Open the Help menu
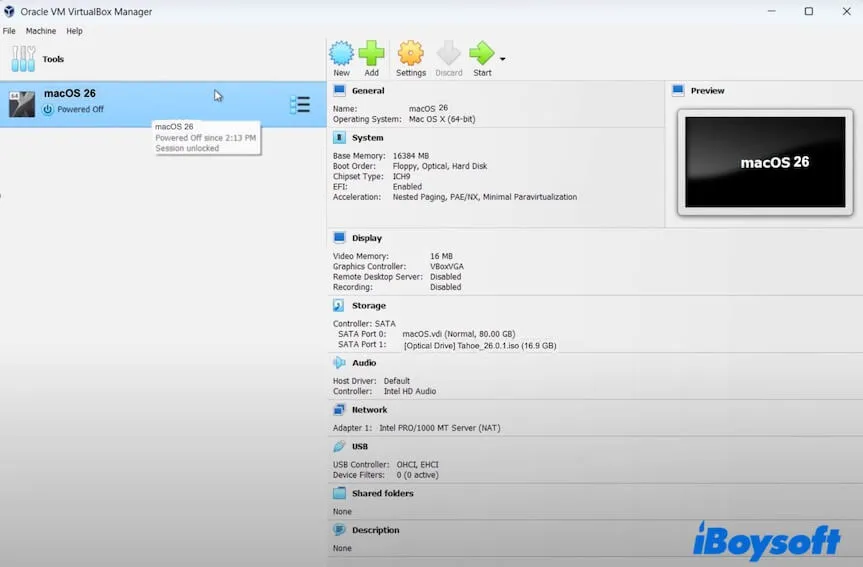Viewport: 863px width, 567px height. coord(74,31)
